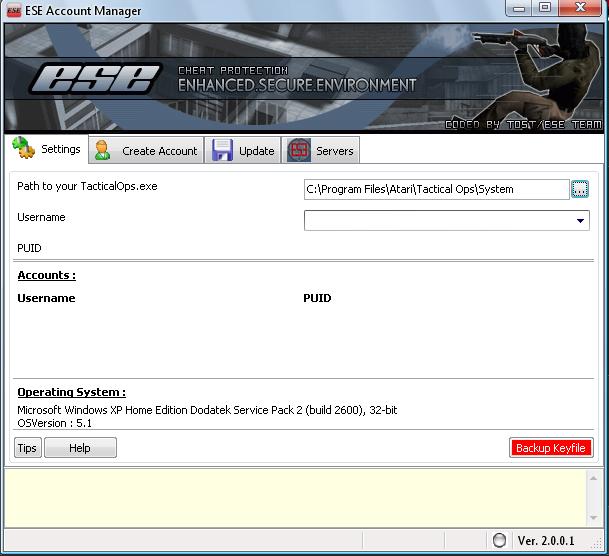Click the Update floppy disk icon
609x556 pixels.
coord(222,150)
